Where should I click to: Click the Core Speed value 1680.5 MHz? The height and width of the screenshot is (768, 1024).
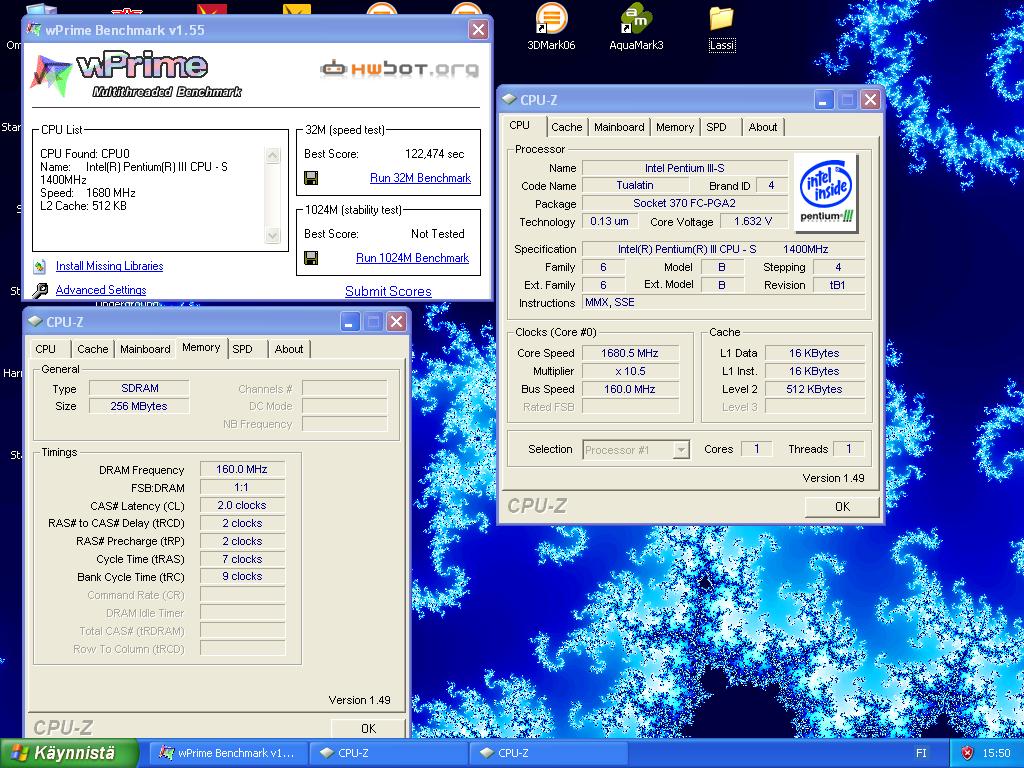point(630,353)
